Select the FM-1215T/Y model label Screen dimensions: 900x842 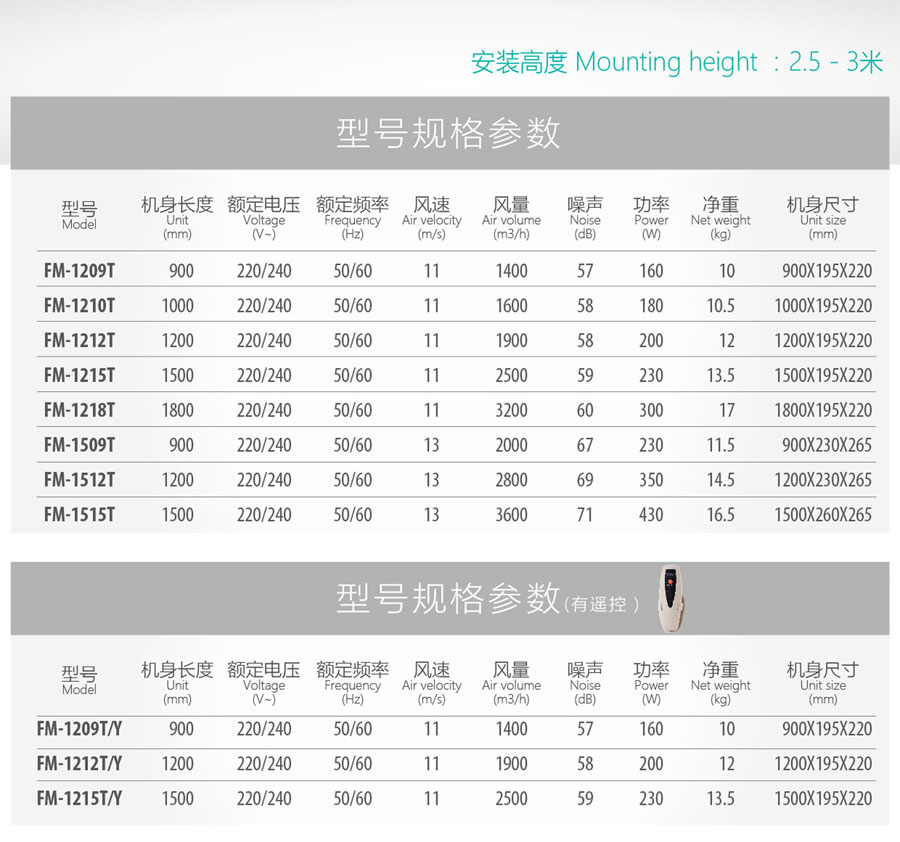pos(79,799)
